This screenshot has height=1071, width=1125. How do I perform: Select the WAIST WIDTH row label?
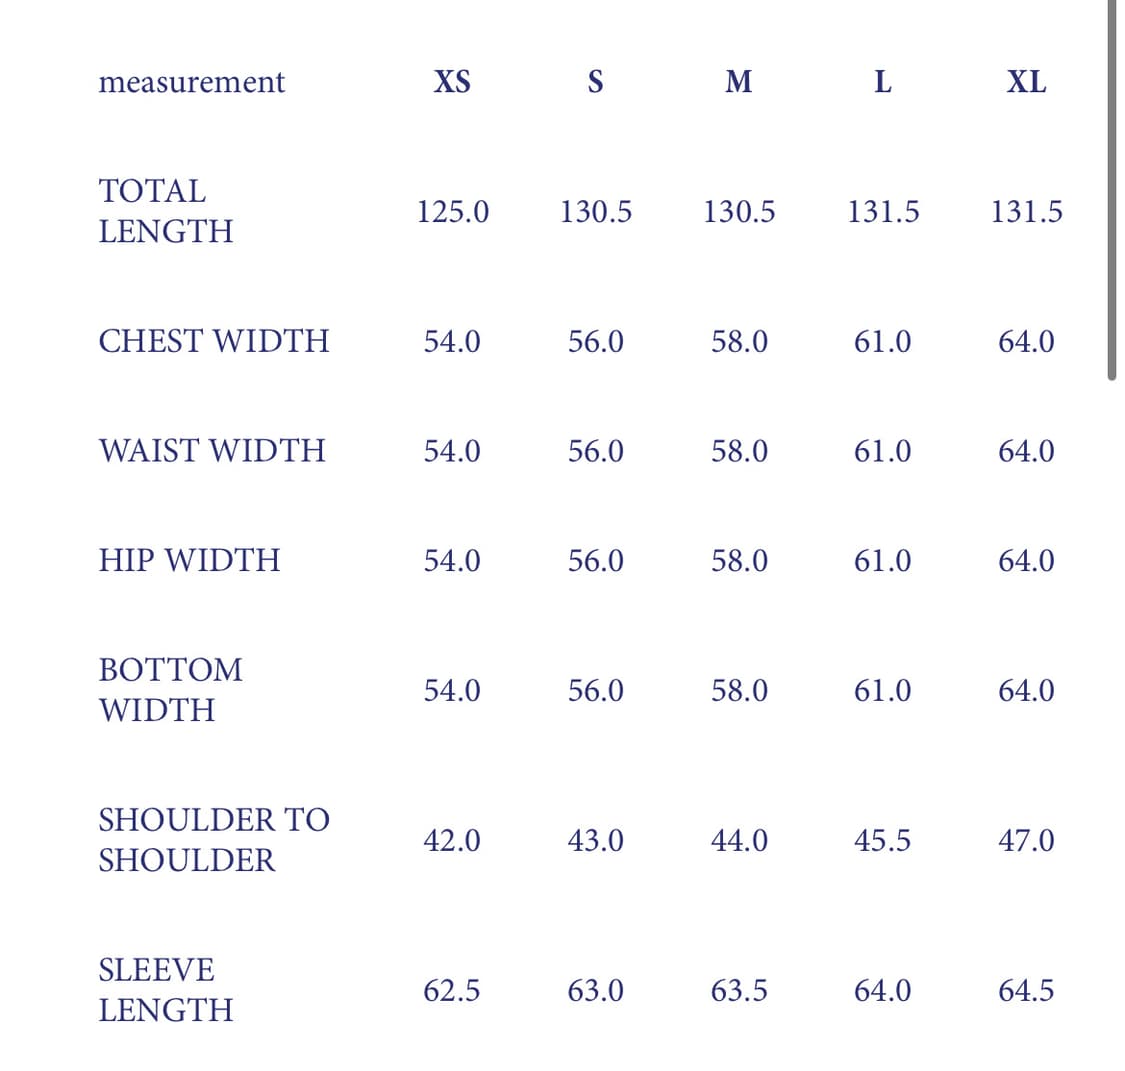click(x=212, y=450)
